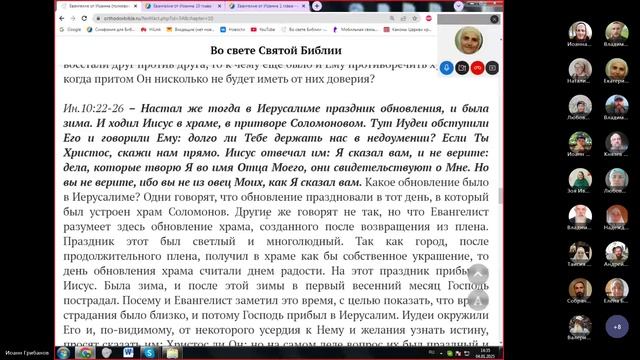This screenshot has width=640, height=360.
Task: Select participant Натали in the right-hand list
Action: [580, 70]
